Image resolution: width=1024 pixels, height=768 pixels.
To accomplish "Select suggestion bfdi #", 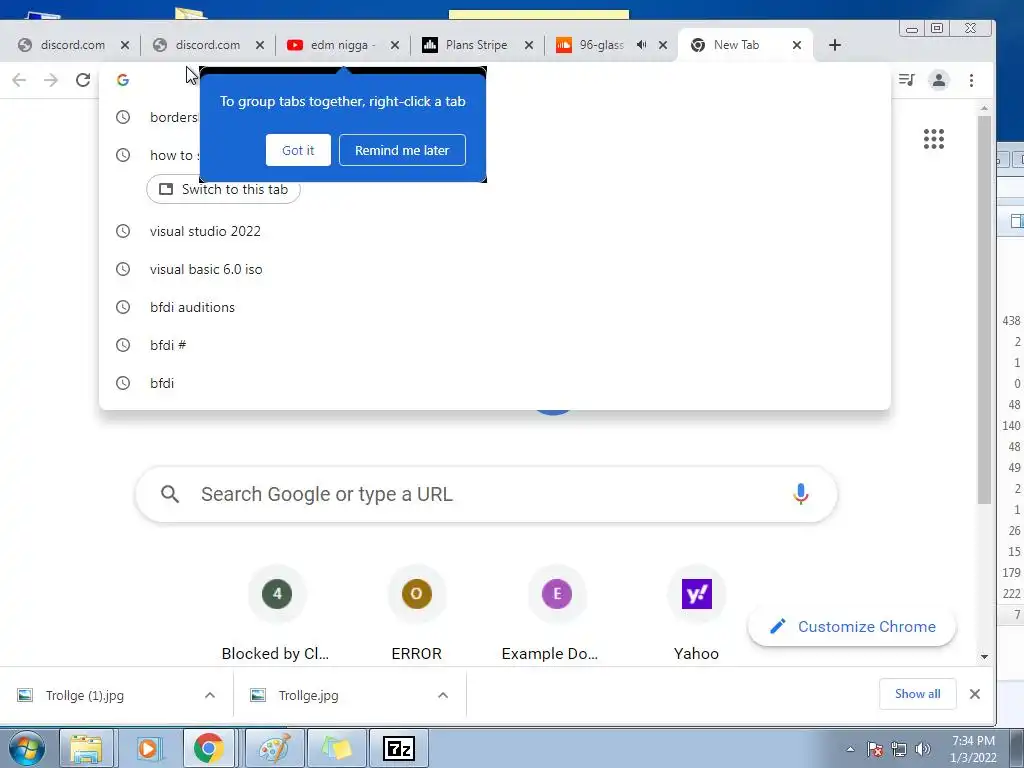I will pyautogui.click(x=494, y=345).
